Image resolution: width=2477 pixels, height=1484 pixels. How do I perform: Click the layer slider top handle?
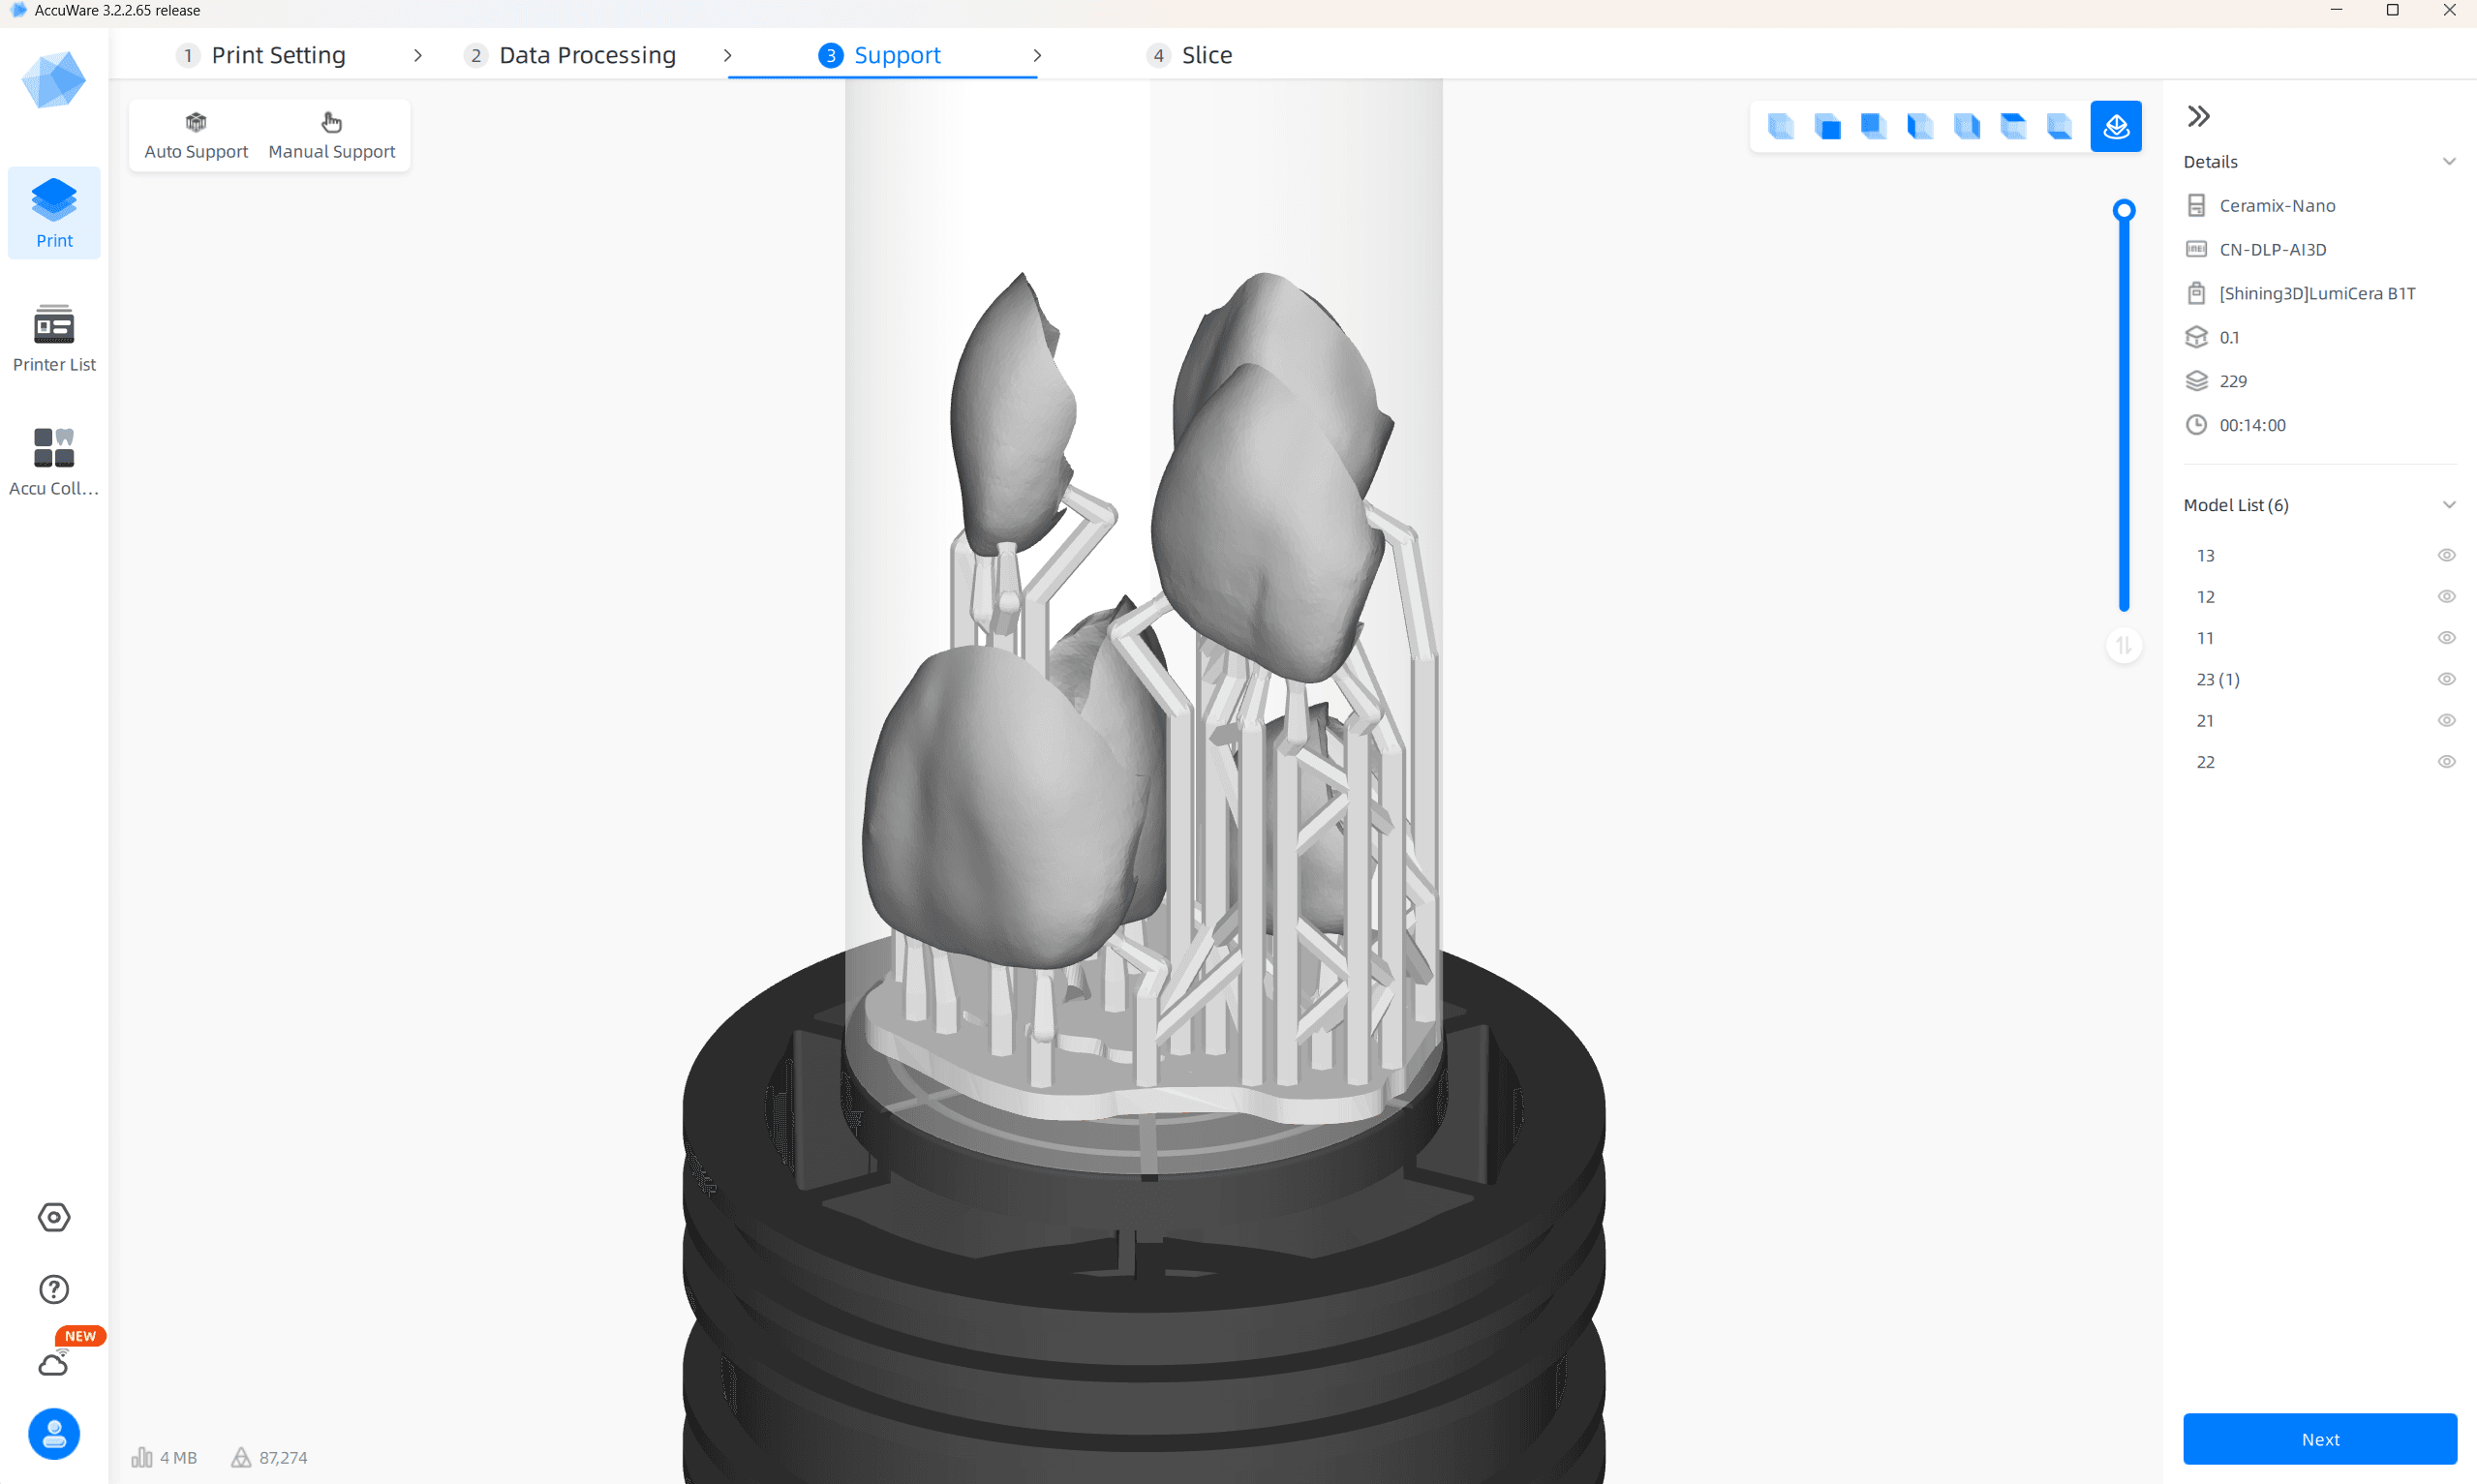click(2124, 210)
